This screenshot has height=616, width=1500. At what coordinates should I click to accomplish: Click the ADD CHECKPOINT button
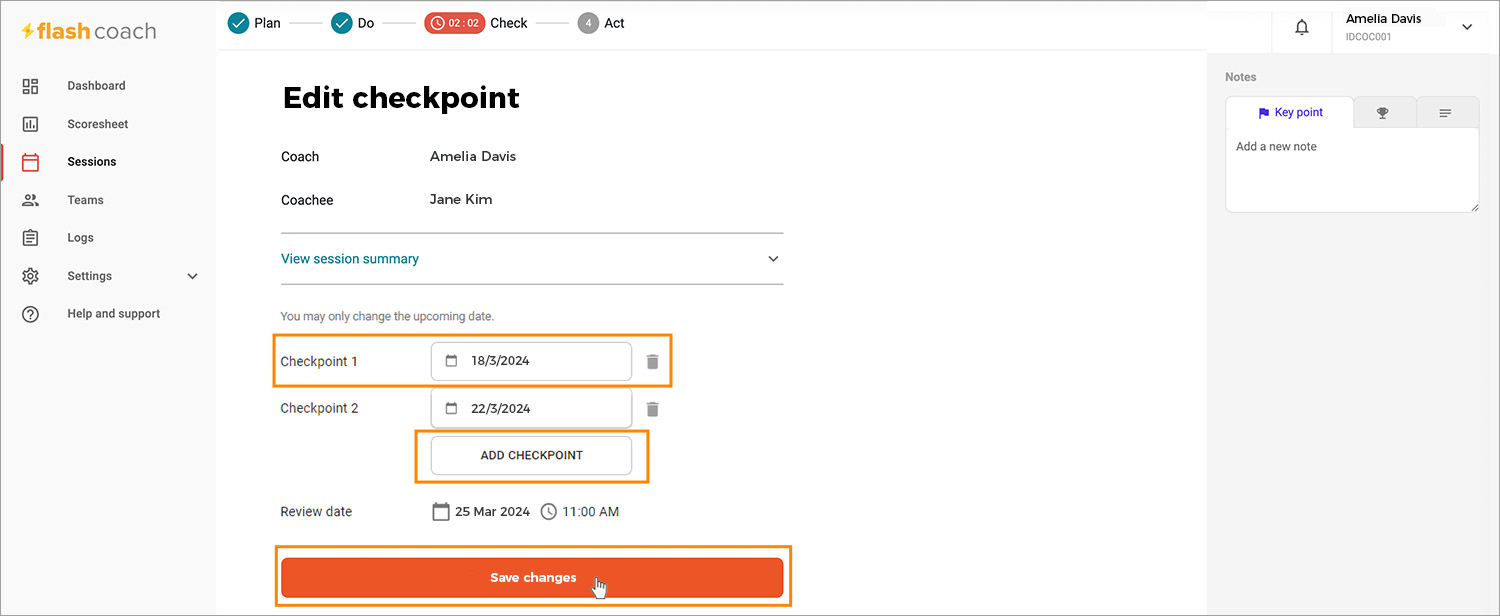coord(532,455)
